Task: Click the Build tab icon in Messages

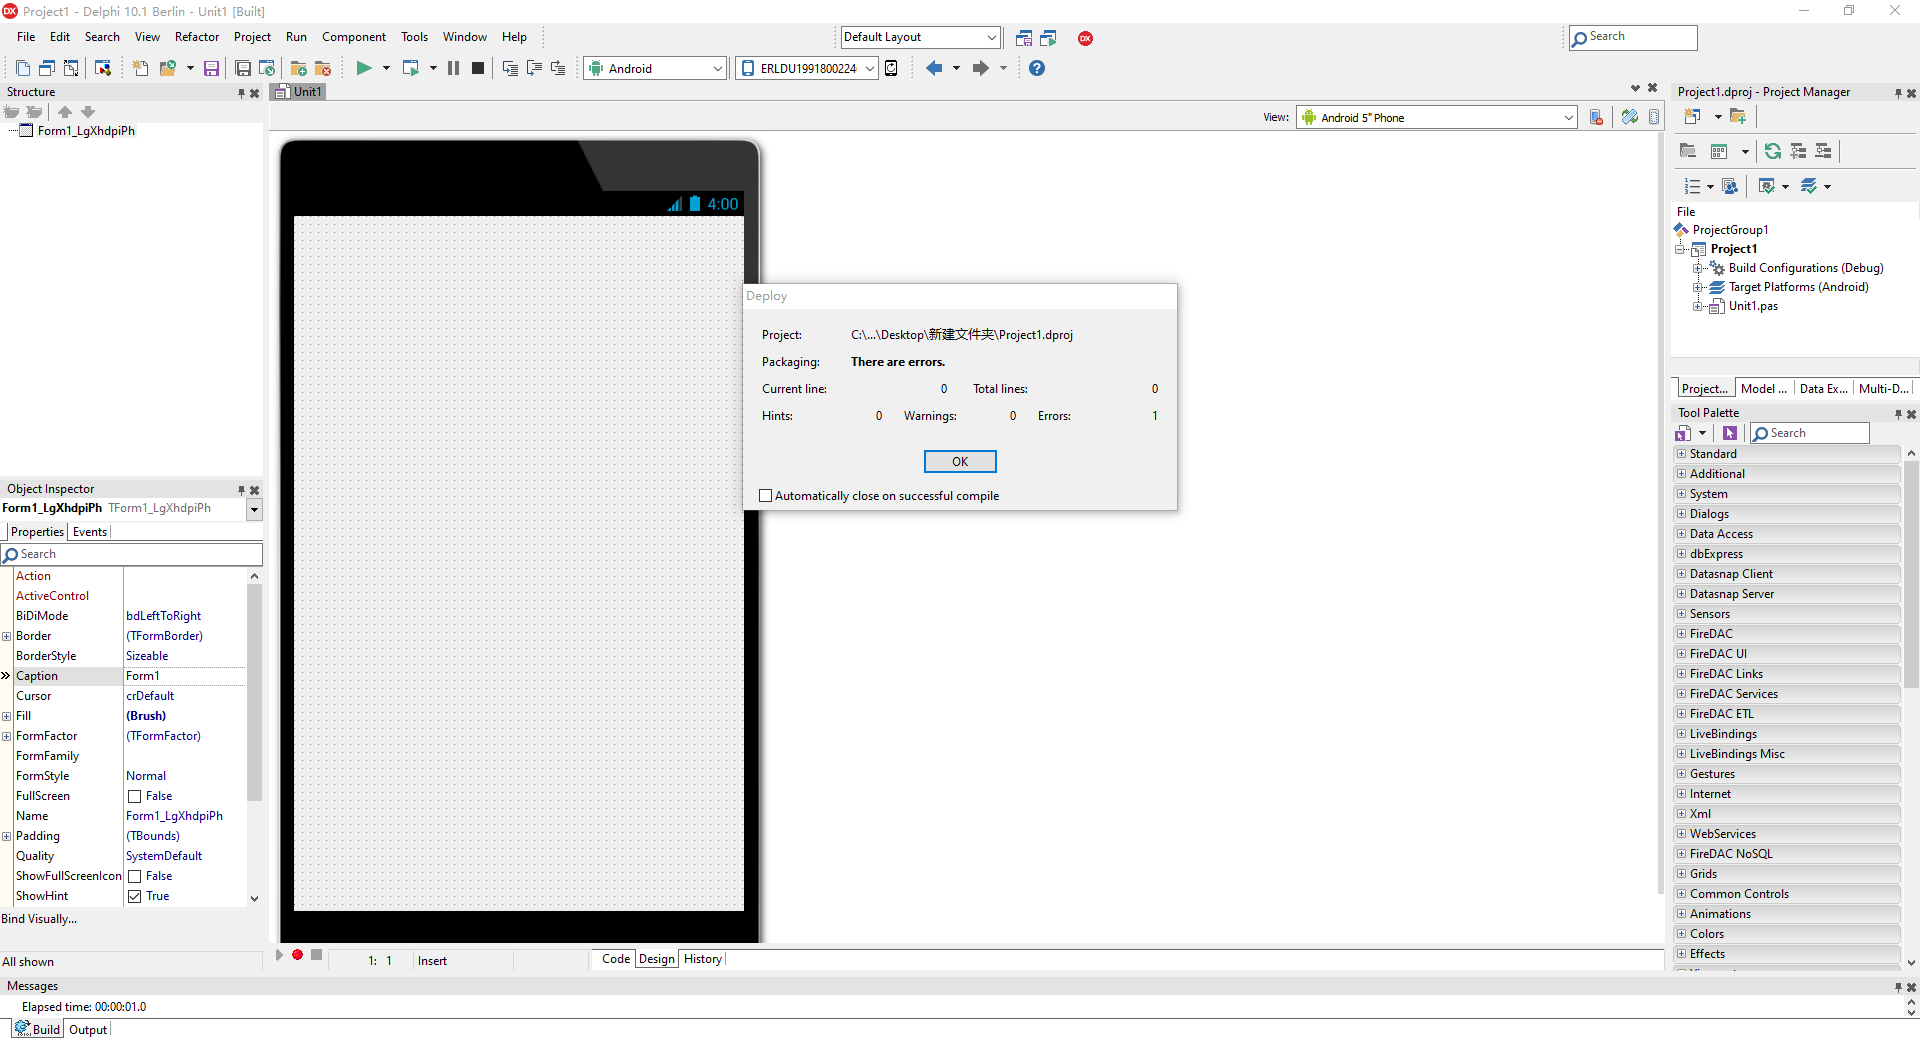Action: pos(22,1028)
